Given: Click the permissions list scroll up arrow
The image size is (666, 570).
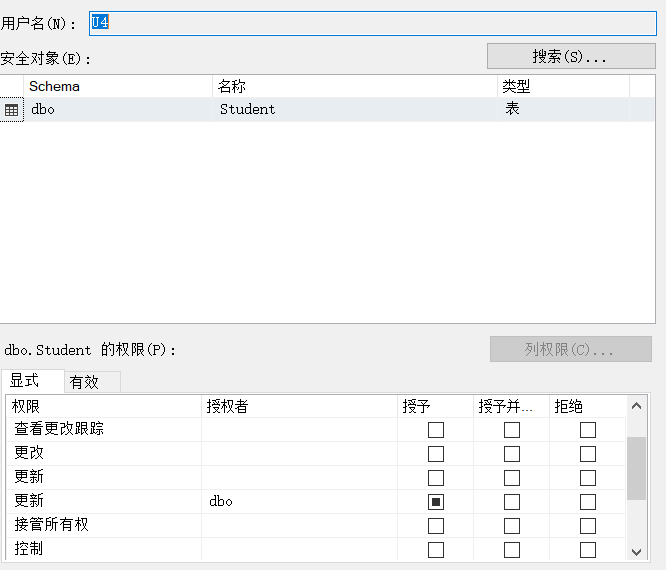Looking at the screenshot, I should pos(636,406).
